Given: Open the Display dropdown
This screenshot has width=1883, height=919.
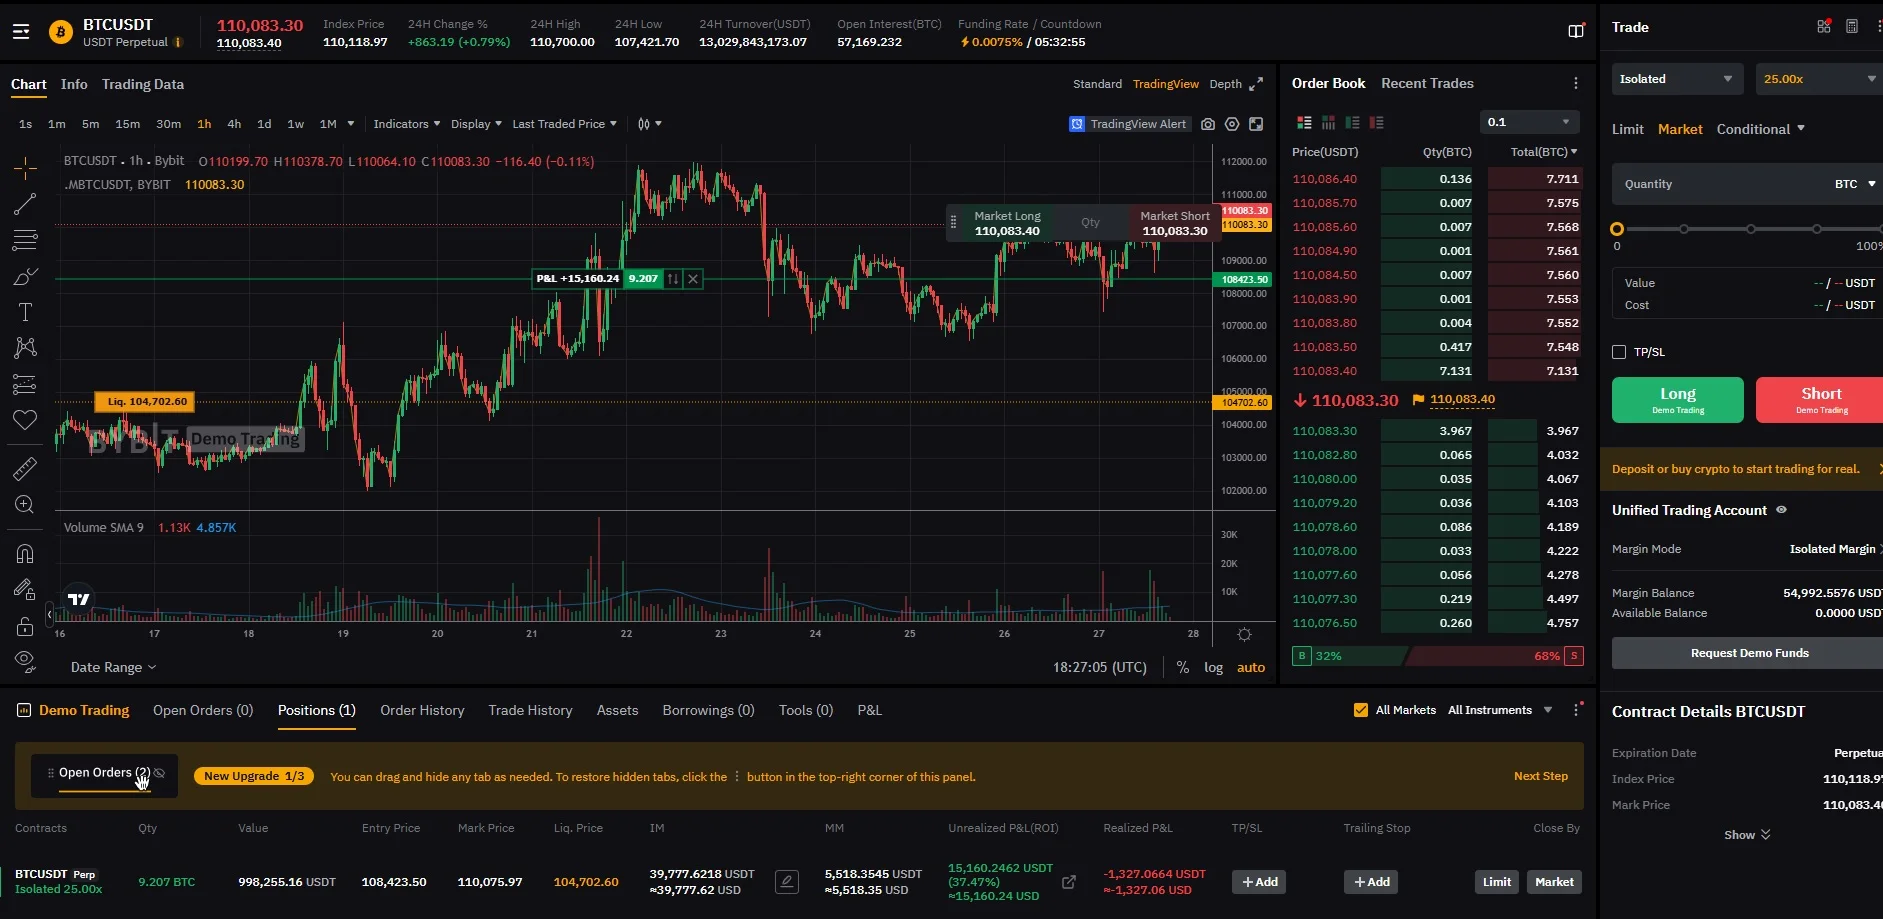Looking at the screenshot, I should pyautogui.click(x=476, y=124).
